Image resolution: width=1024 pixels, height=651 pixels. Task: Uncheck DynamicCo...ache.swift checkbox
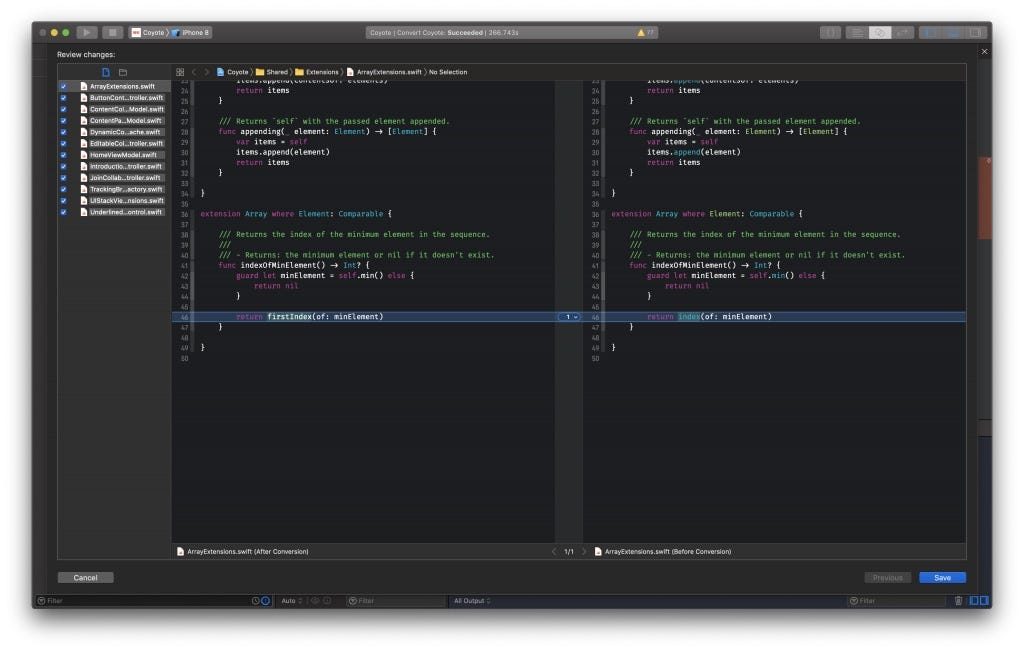(x=63, y=132)
